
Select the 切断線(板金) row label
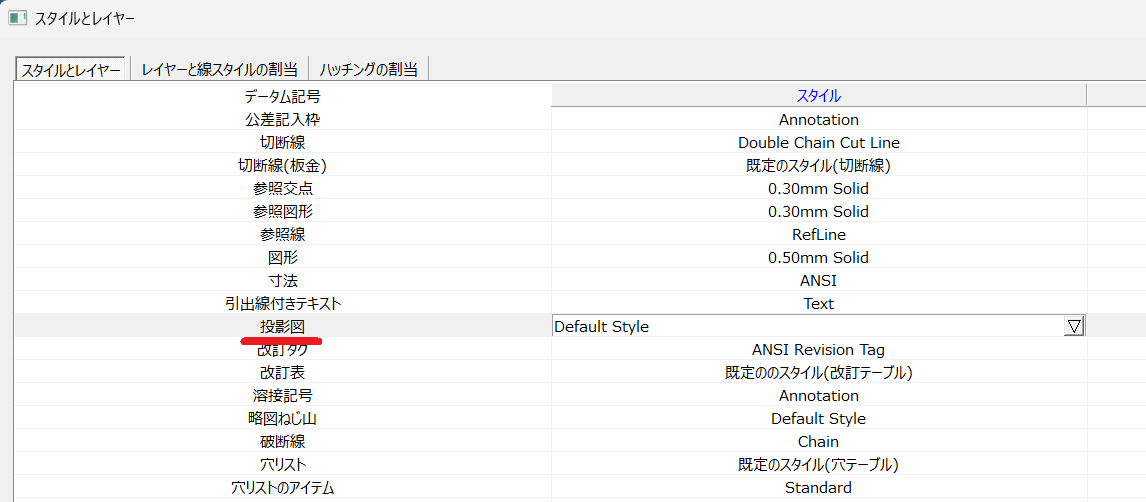click(283, 166)
